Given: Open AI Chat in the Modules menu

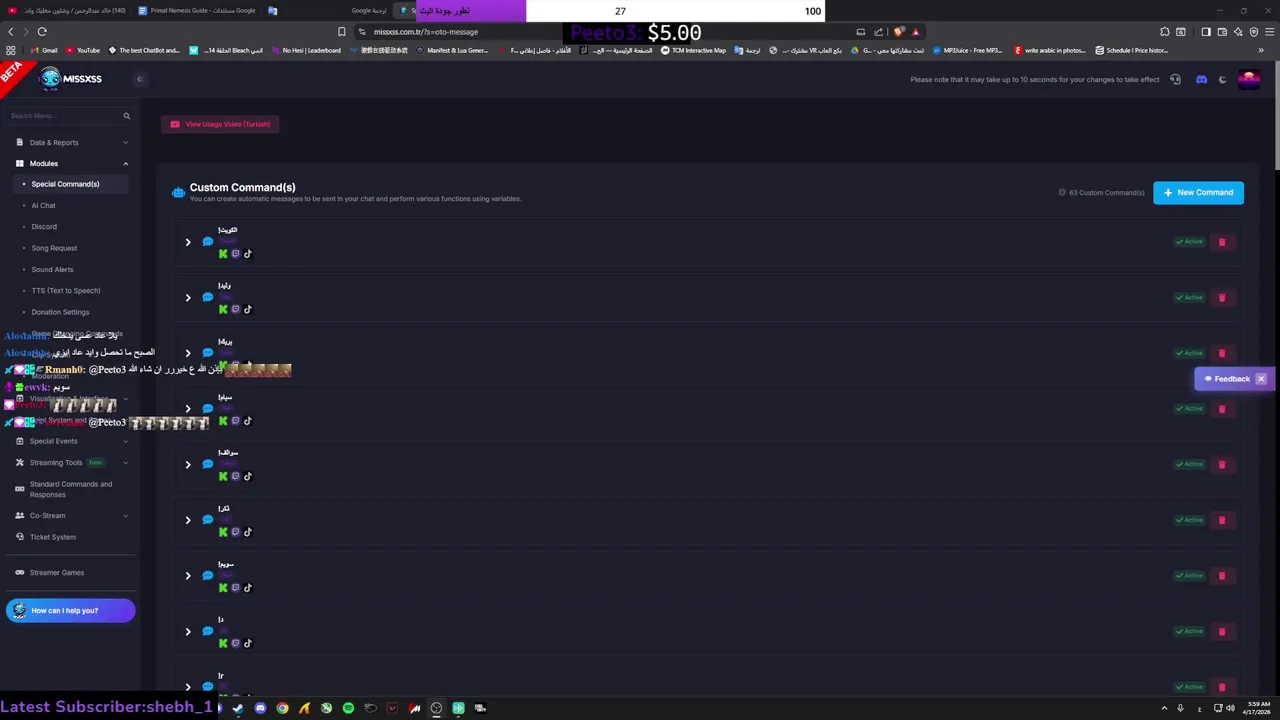Looking at the screenshot, I should 43,205.
